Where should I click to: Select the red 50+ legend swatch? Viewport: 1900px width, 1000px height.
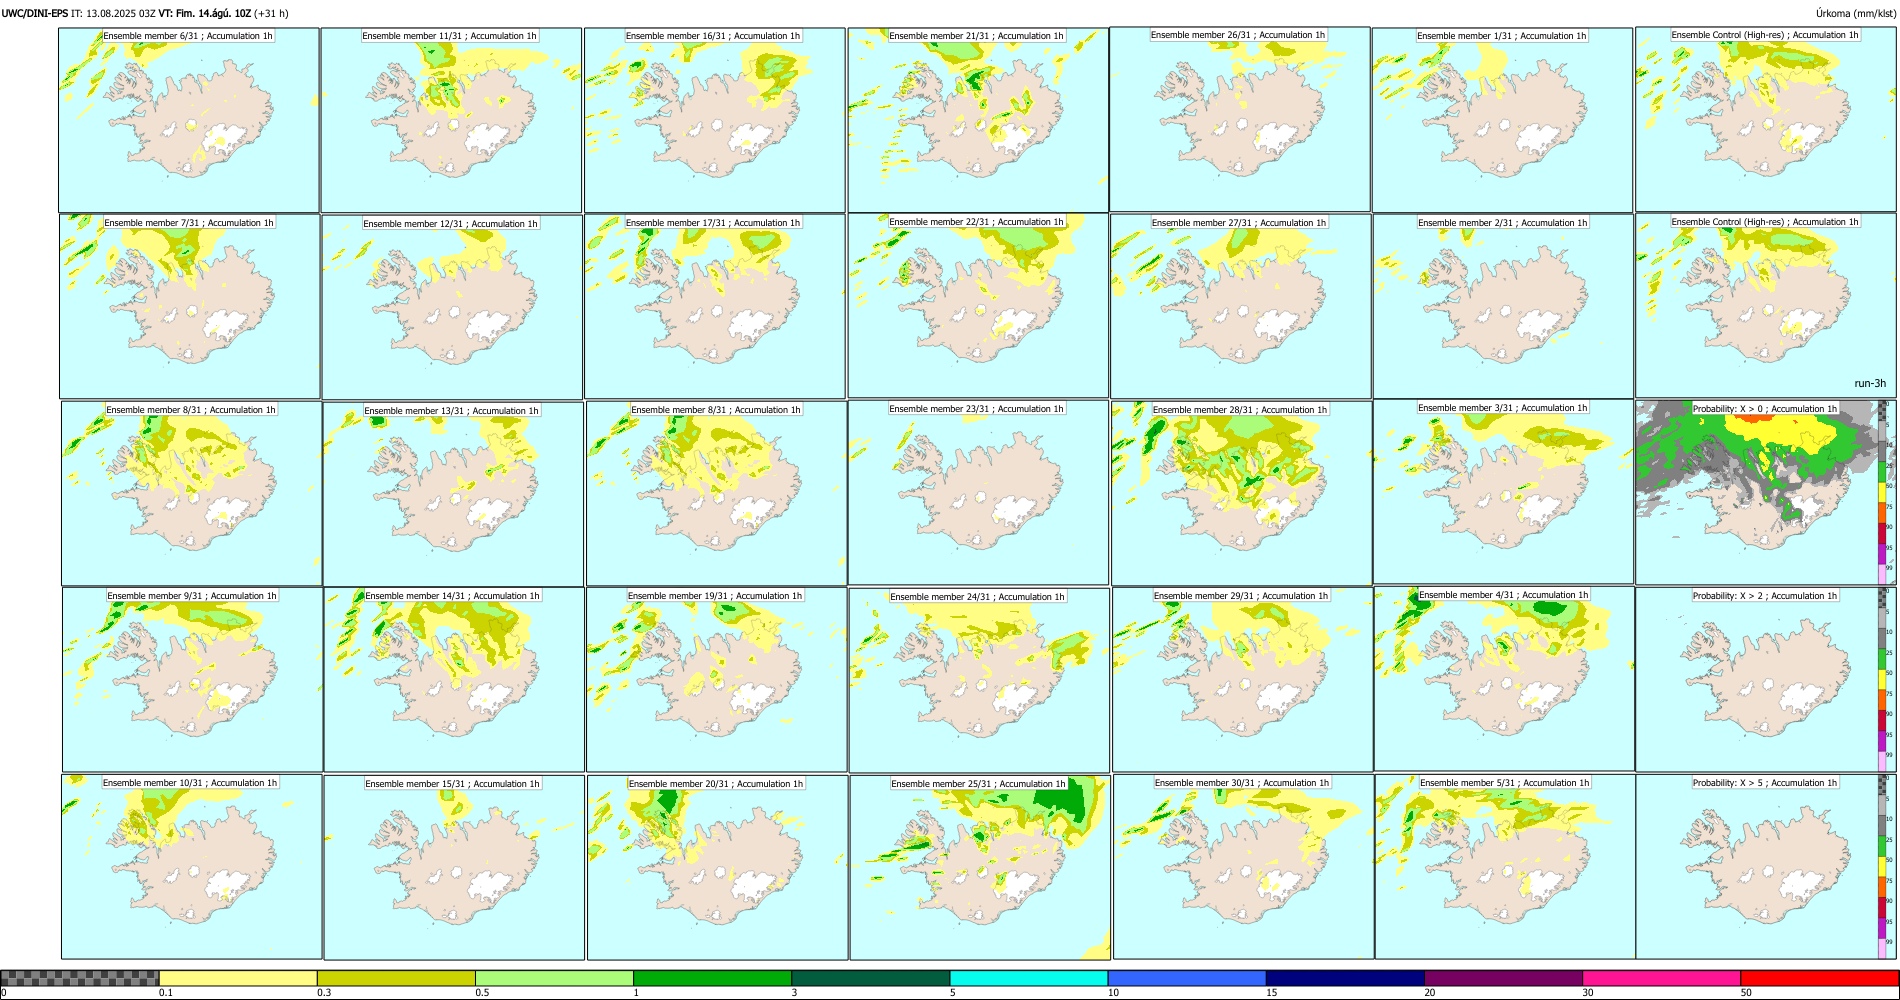[1819, 978]
